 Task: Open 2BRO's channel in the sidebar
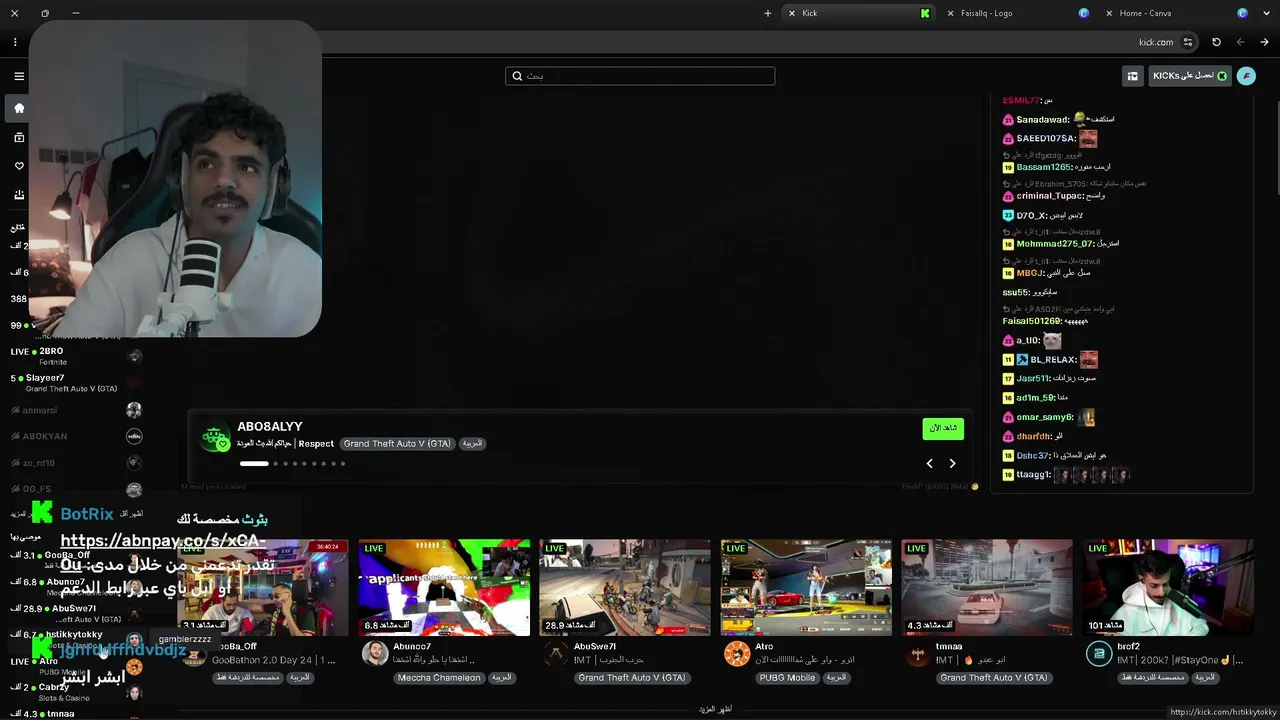(x=75, y=356)
